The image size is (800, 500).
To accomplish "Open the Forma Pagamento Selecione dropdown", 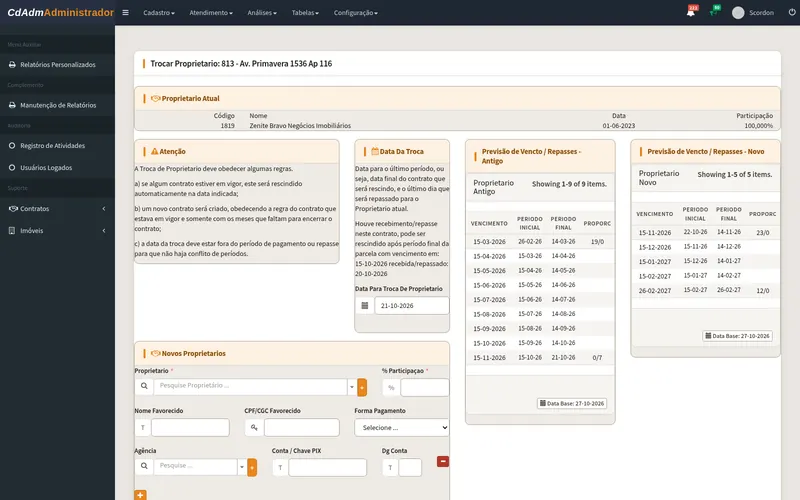I will (x=402, y=428).
